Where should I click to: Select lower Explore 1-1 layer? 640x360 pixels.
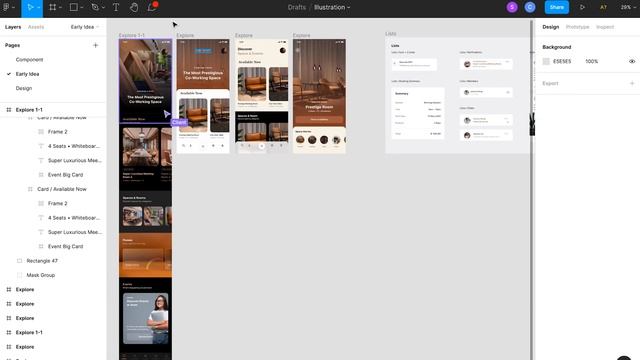pyautogui.click(x=29, y=332)
